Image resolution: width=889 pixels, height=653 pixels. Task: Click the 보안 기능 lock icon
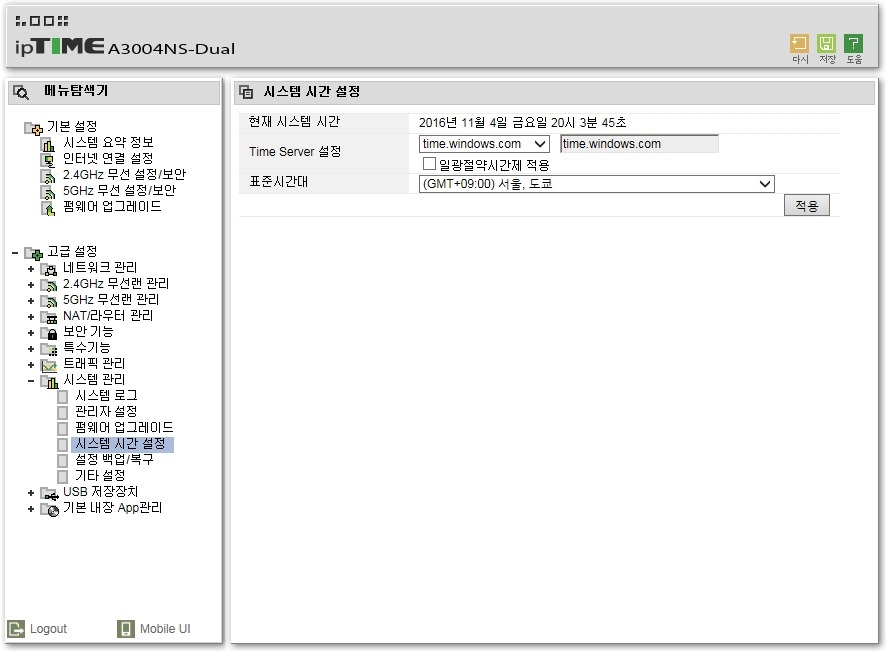coord(49,333)
